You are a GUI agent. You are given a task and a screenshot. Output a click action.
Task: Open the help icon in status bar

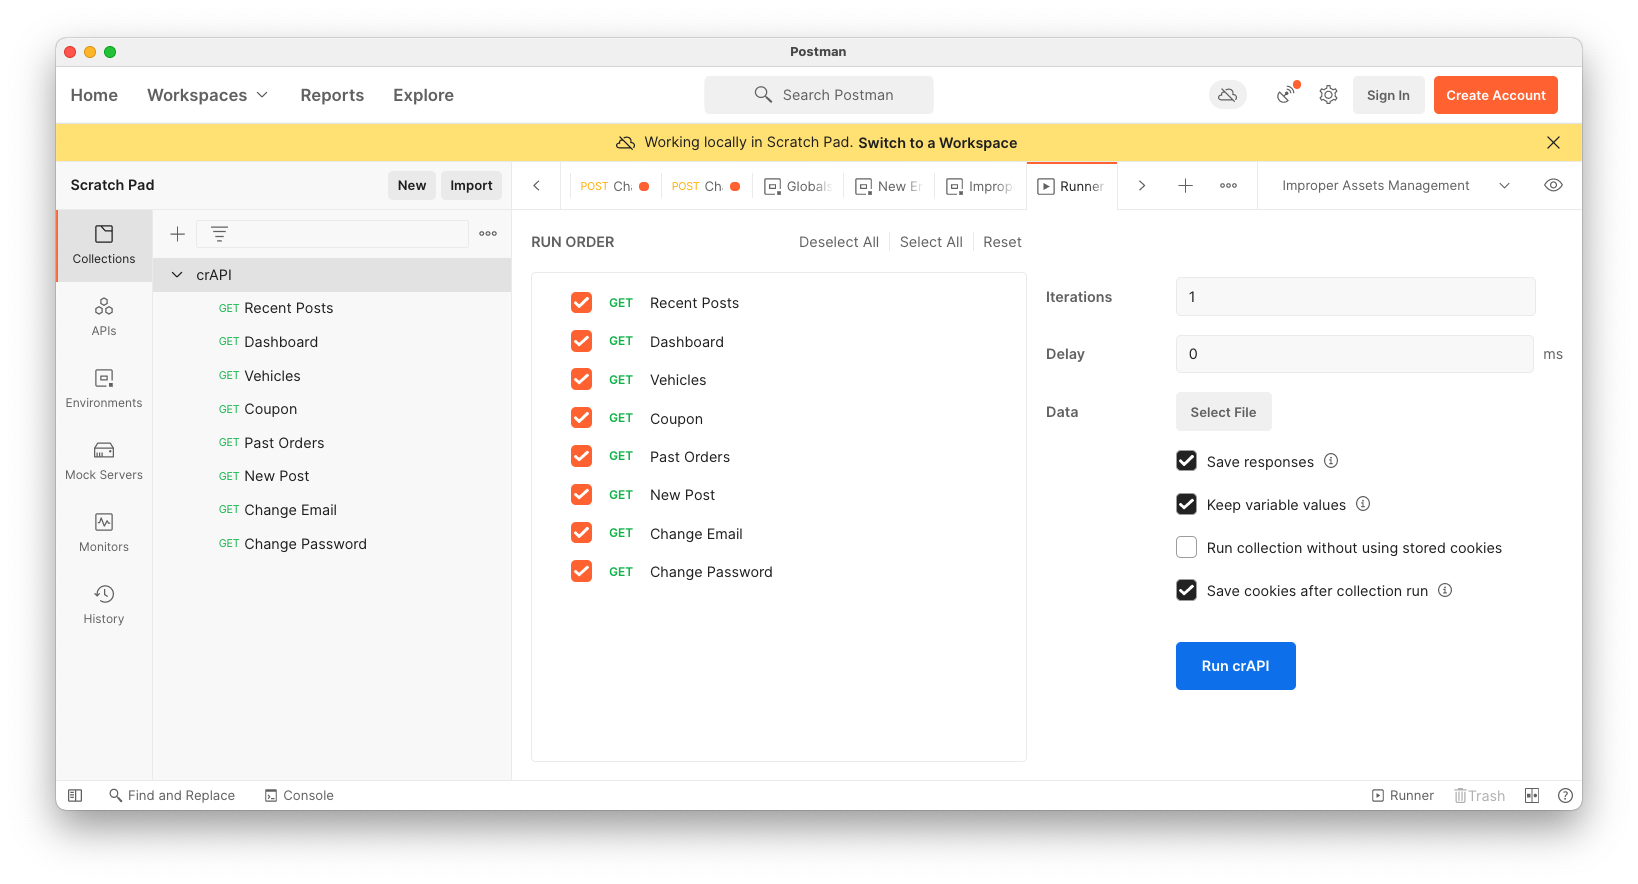[x=1565, y=796]
